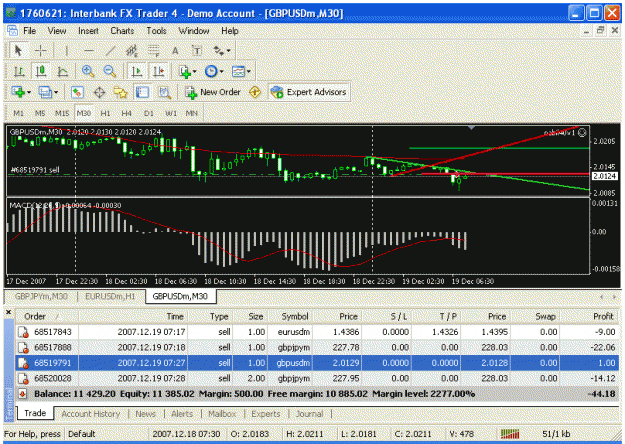Switch chart to Candlesticks view
Screen dimensions: 625x444
41,71
